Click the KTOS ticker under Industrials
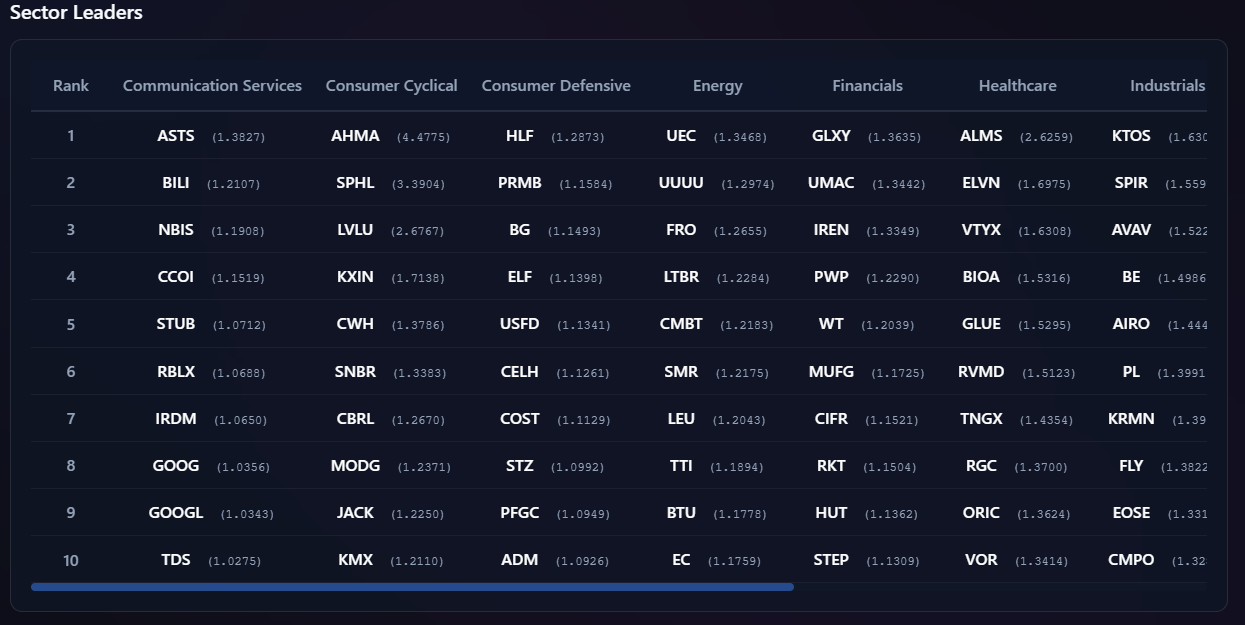Image resolution: width=1245 pixels, height=625 pixels. 1131,136
